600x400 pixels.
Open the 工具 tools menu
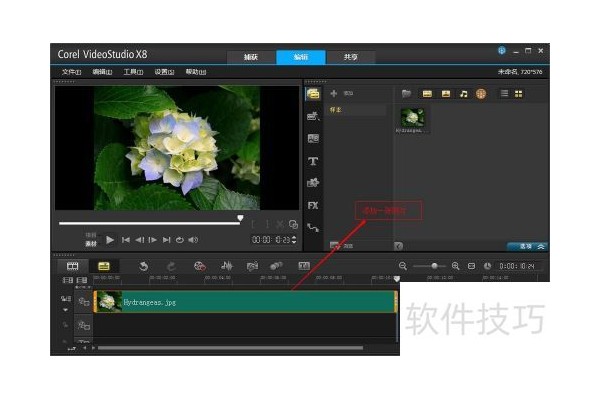(133, 72)
